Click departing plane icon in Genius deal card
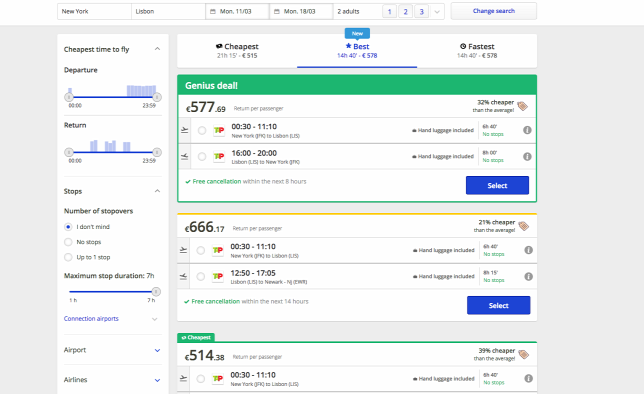Screen dimensions: 644x394 click(185, 130)
